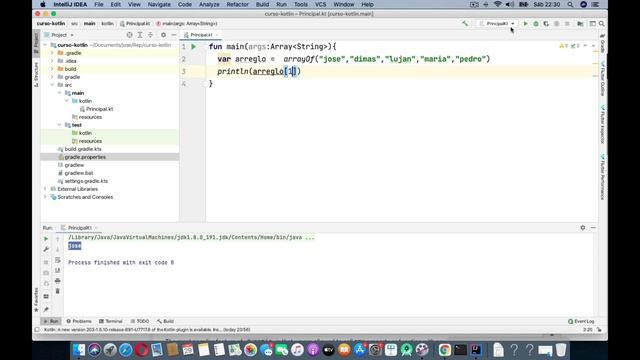This screenshot has width=640, height=360.
Task: Open the Gradle side panel
Action: click(602, 44)
